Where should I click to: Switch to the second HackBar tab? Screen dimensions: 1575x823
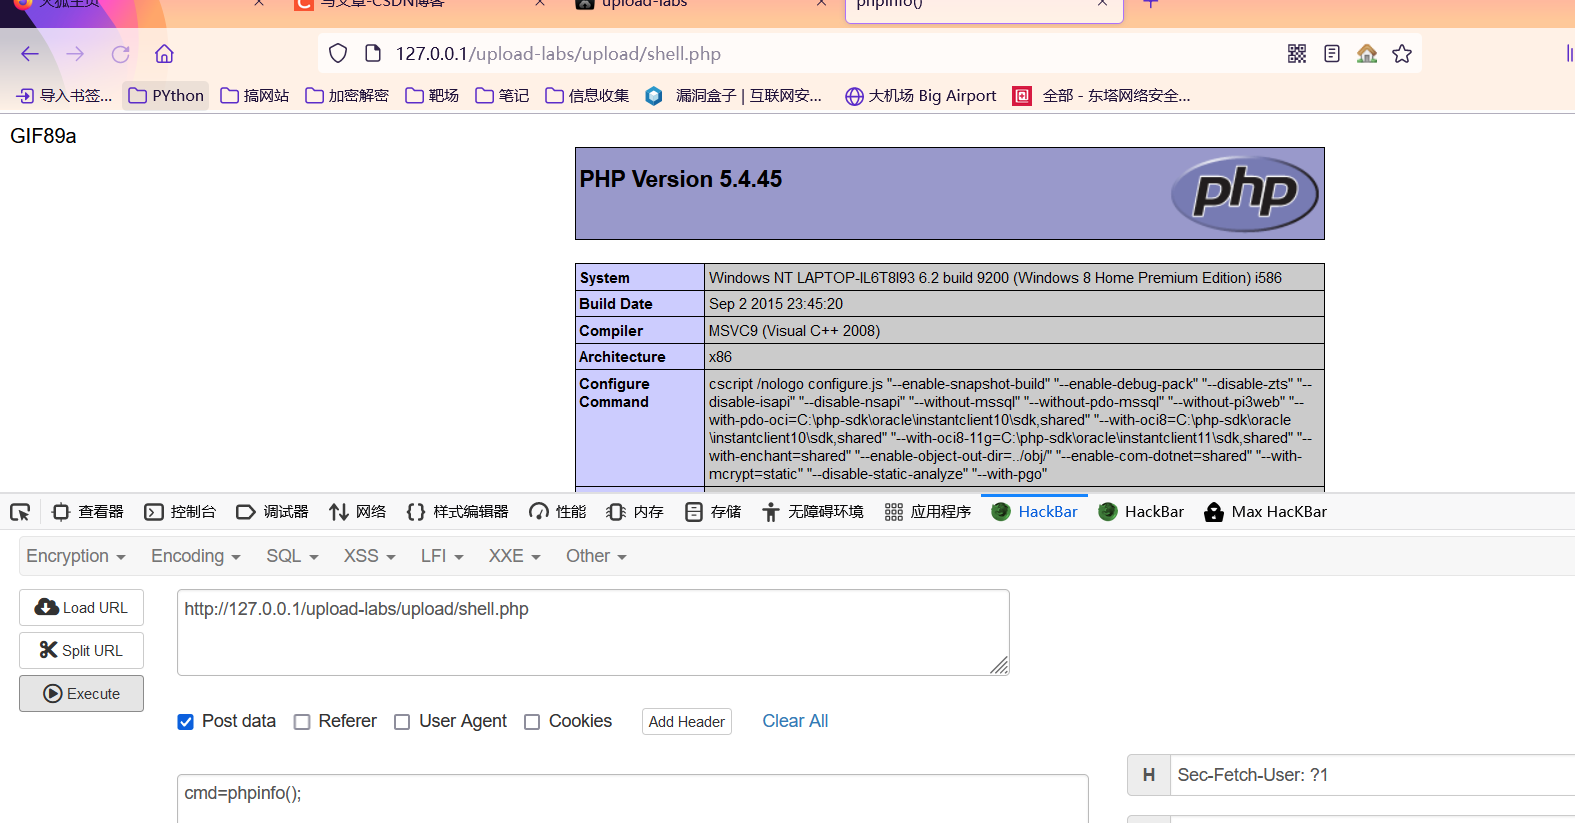[x=1141, y=512]
